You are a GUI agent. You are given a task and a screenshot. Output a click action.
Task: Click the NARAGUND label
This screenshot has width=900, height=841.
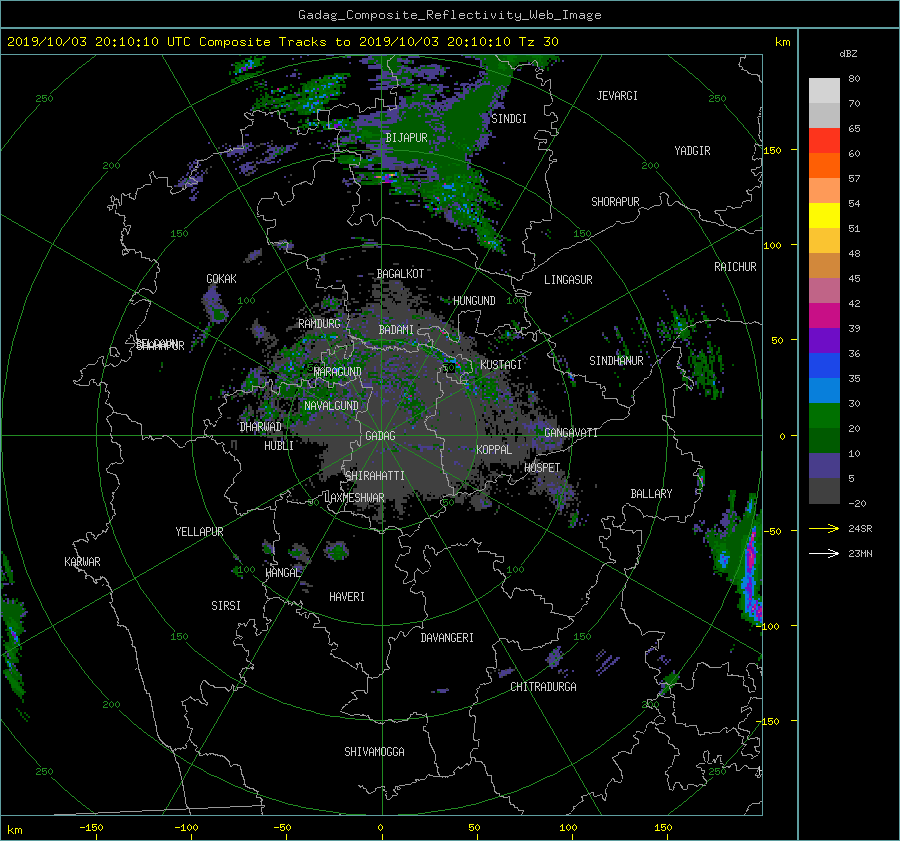tap(338, 372)
